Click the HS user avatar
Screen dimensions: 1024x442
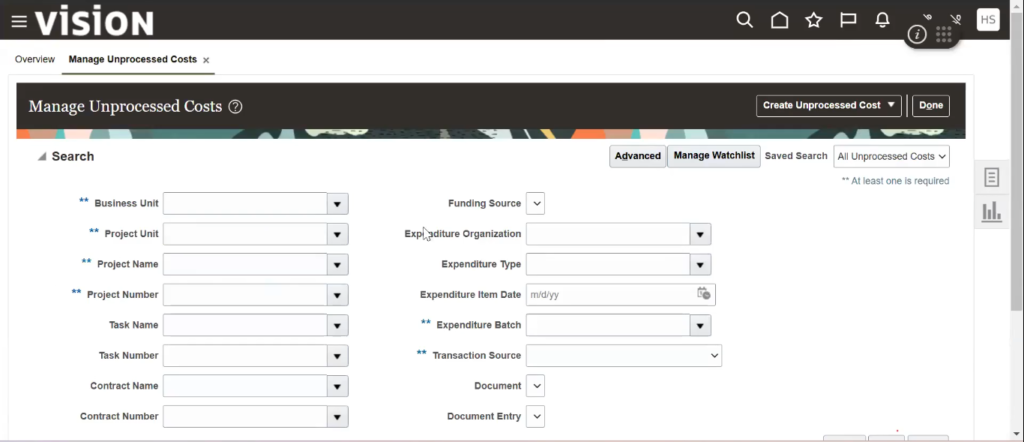pos(987,20)
